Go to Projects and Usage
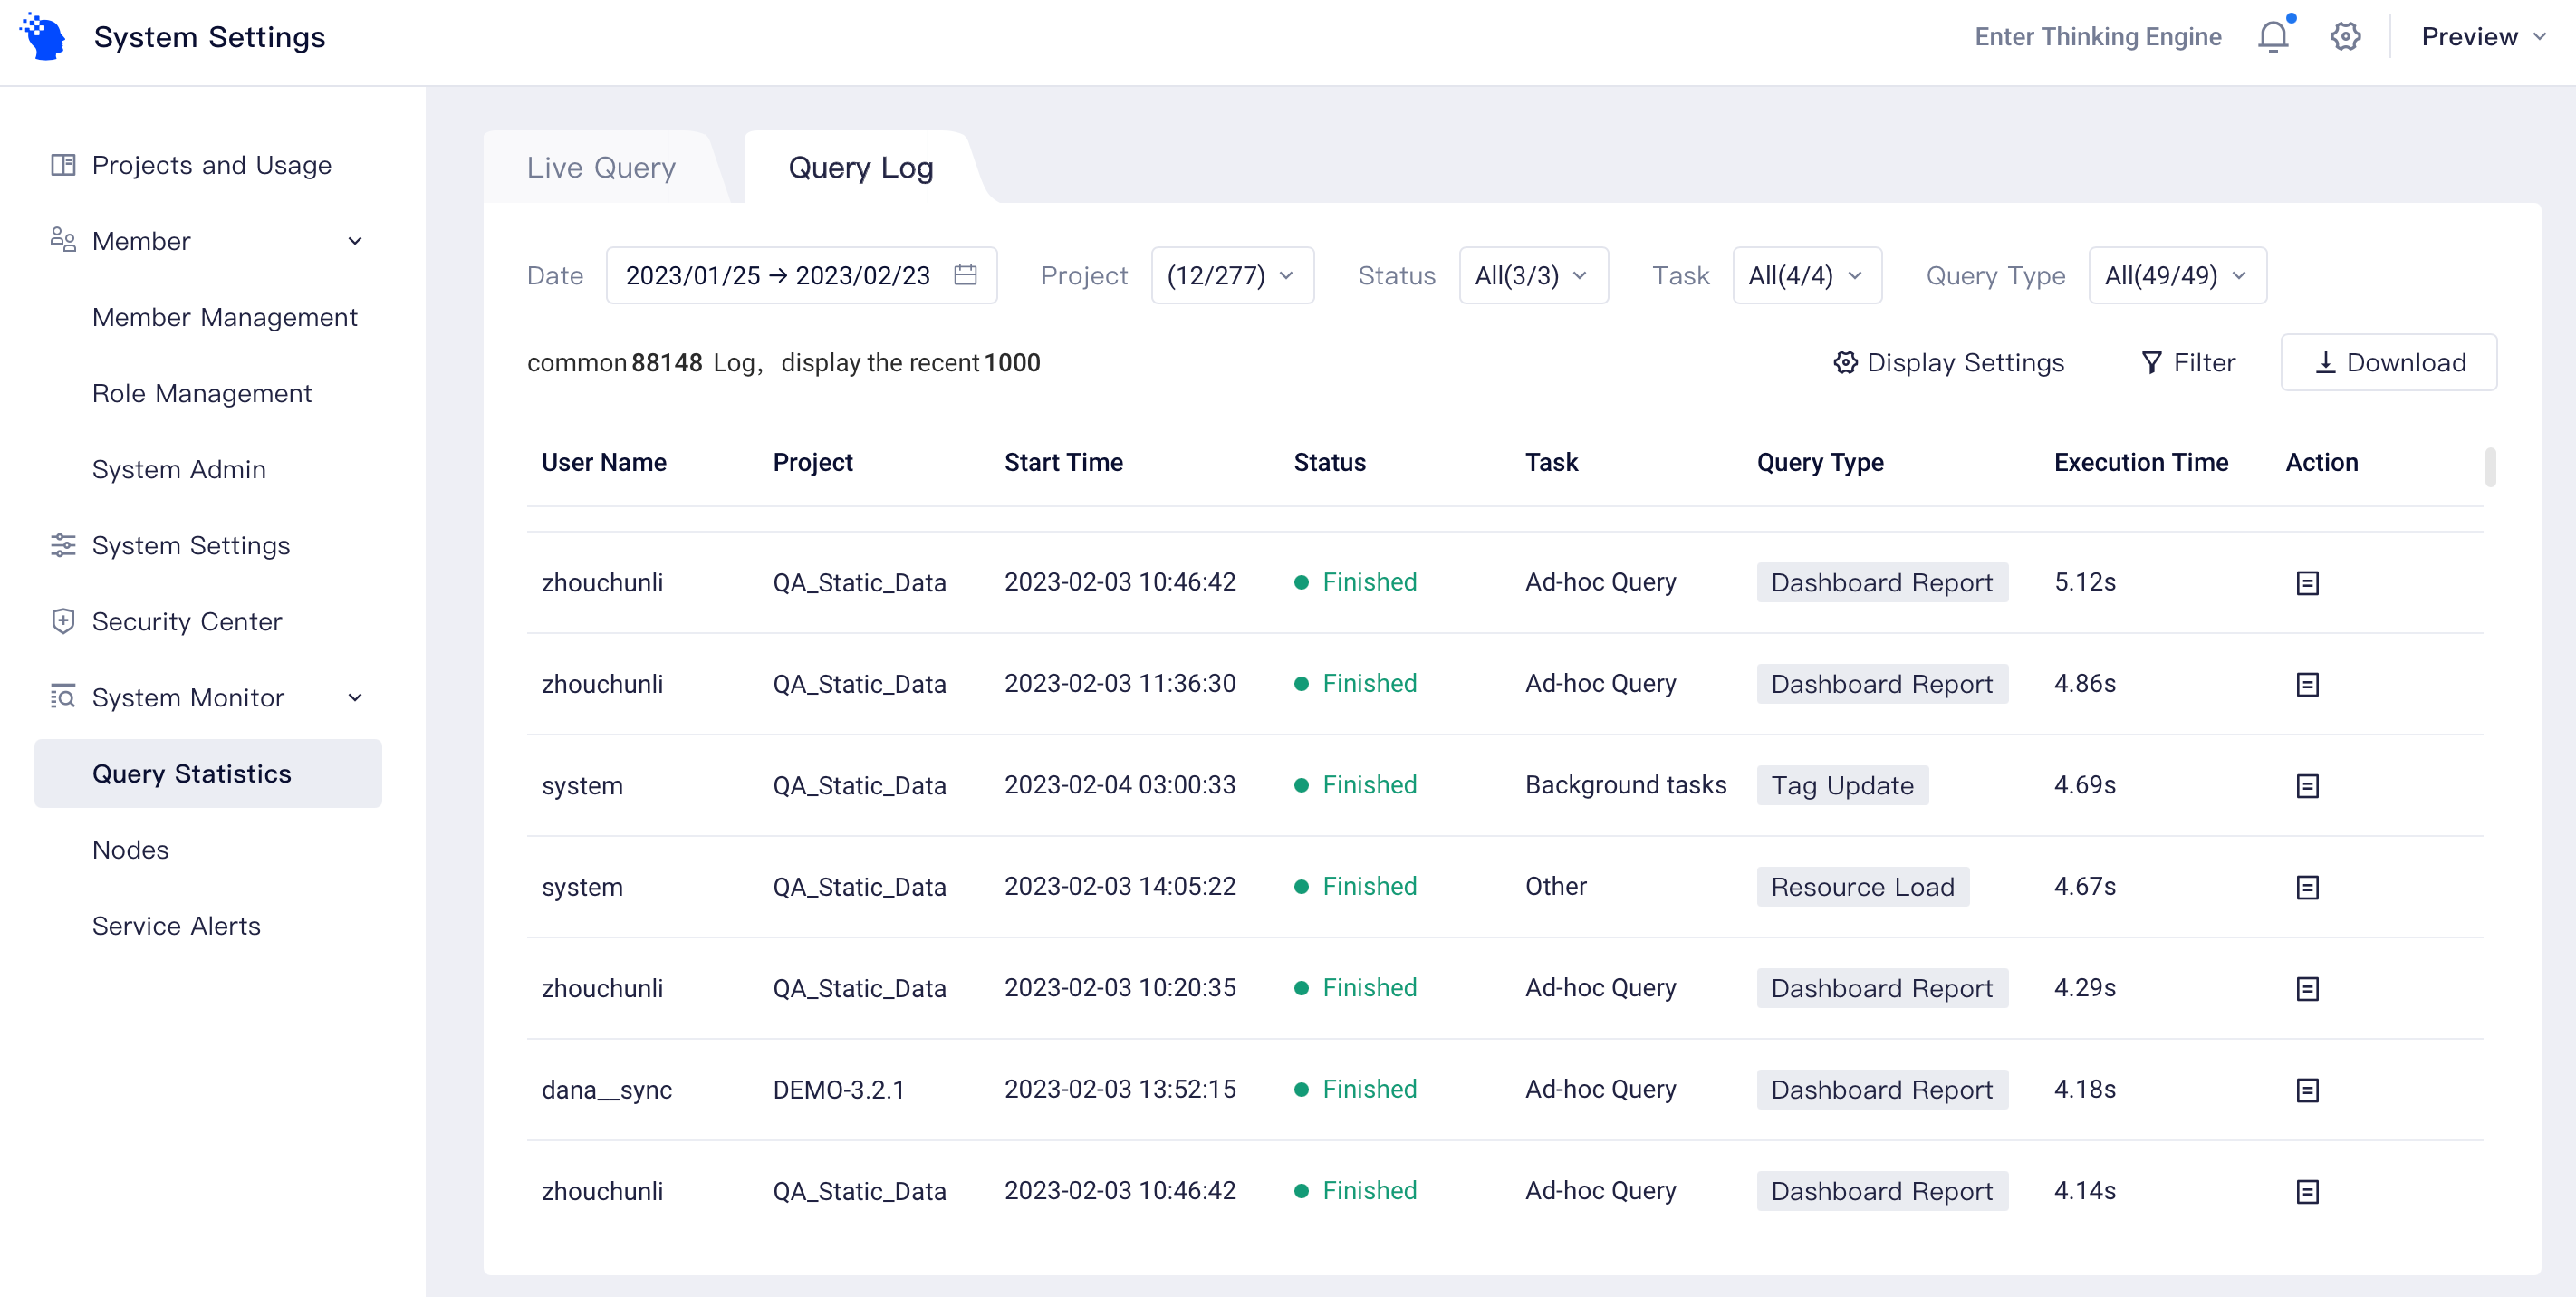Image resolution: width=2576 pixels, height=1297 pixels. (212, 165)
